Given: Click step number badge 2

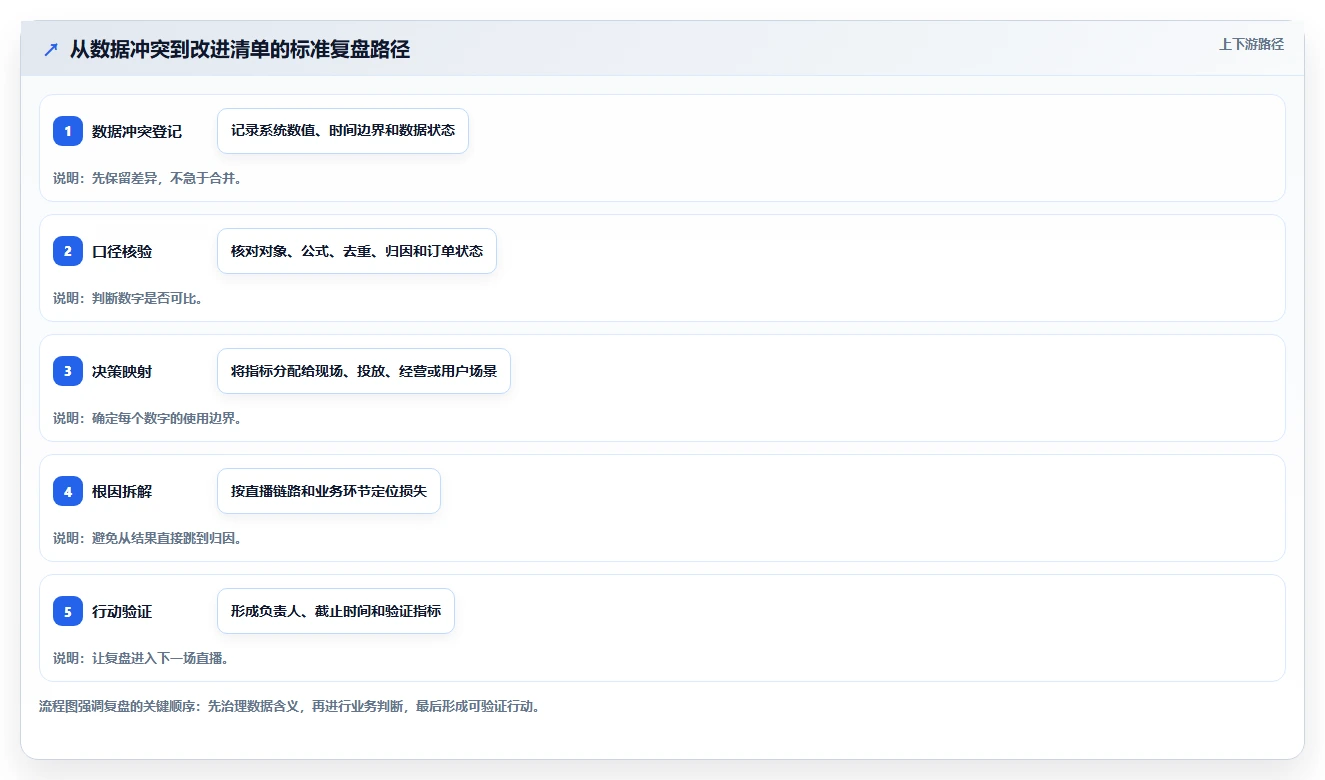Looking at the screenshot, I should (68, 251).
